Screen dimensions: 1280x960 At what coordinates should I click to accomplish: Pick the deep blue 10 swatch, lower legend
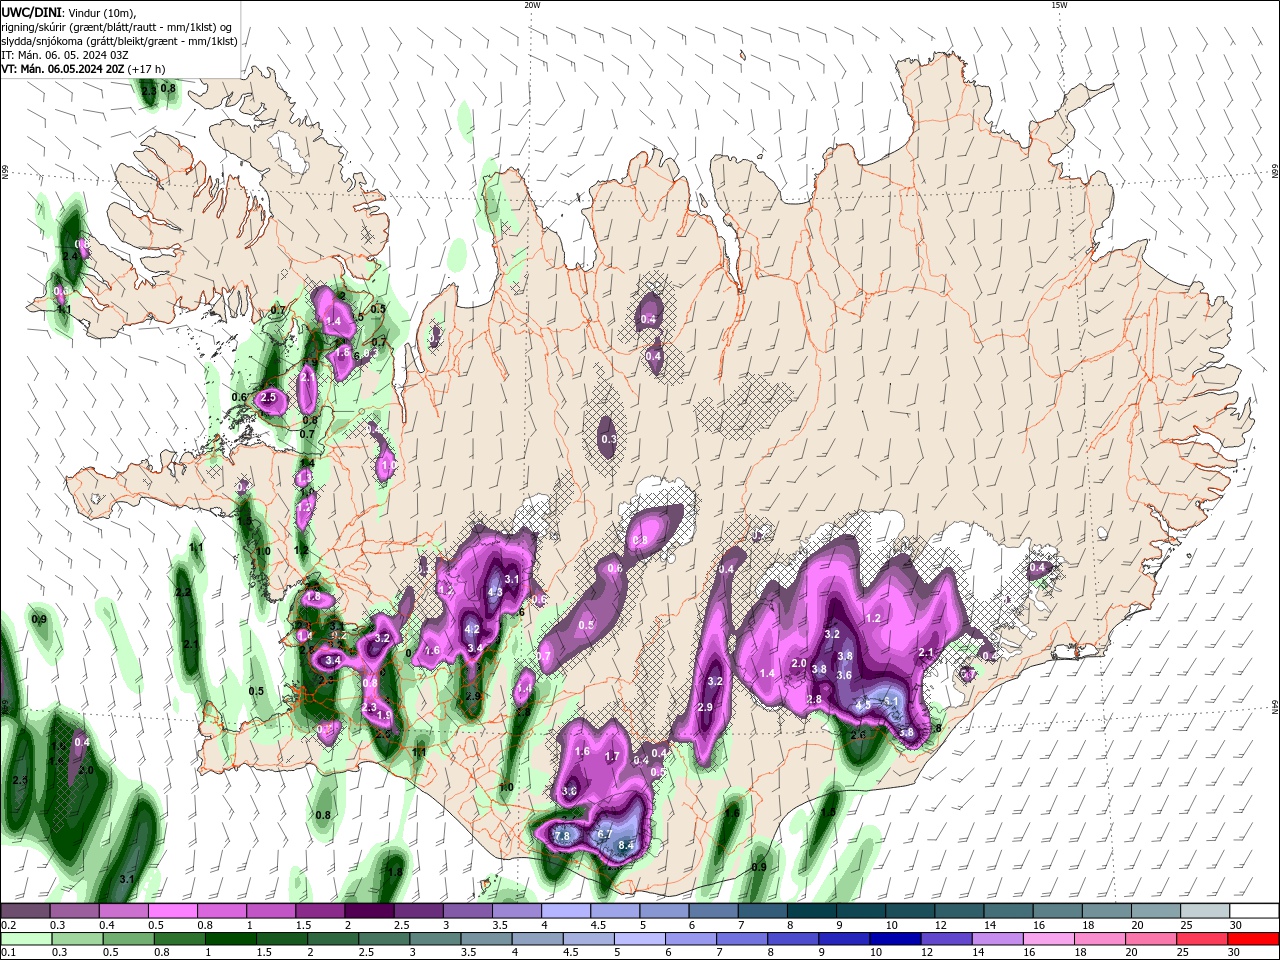(895, 938)
